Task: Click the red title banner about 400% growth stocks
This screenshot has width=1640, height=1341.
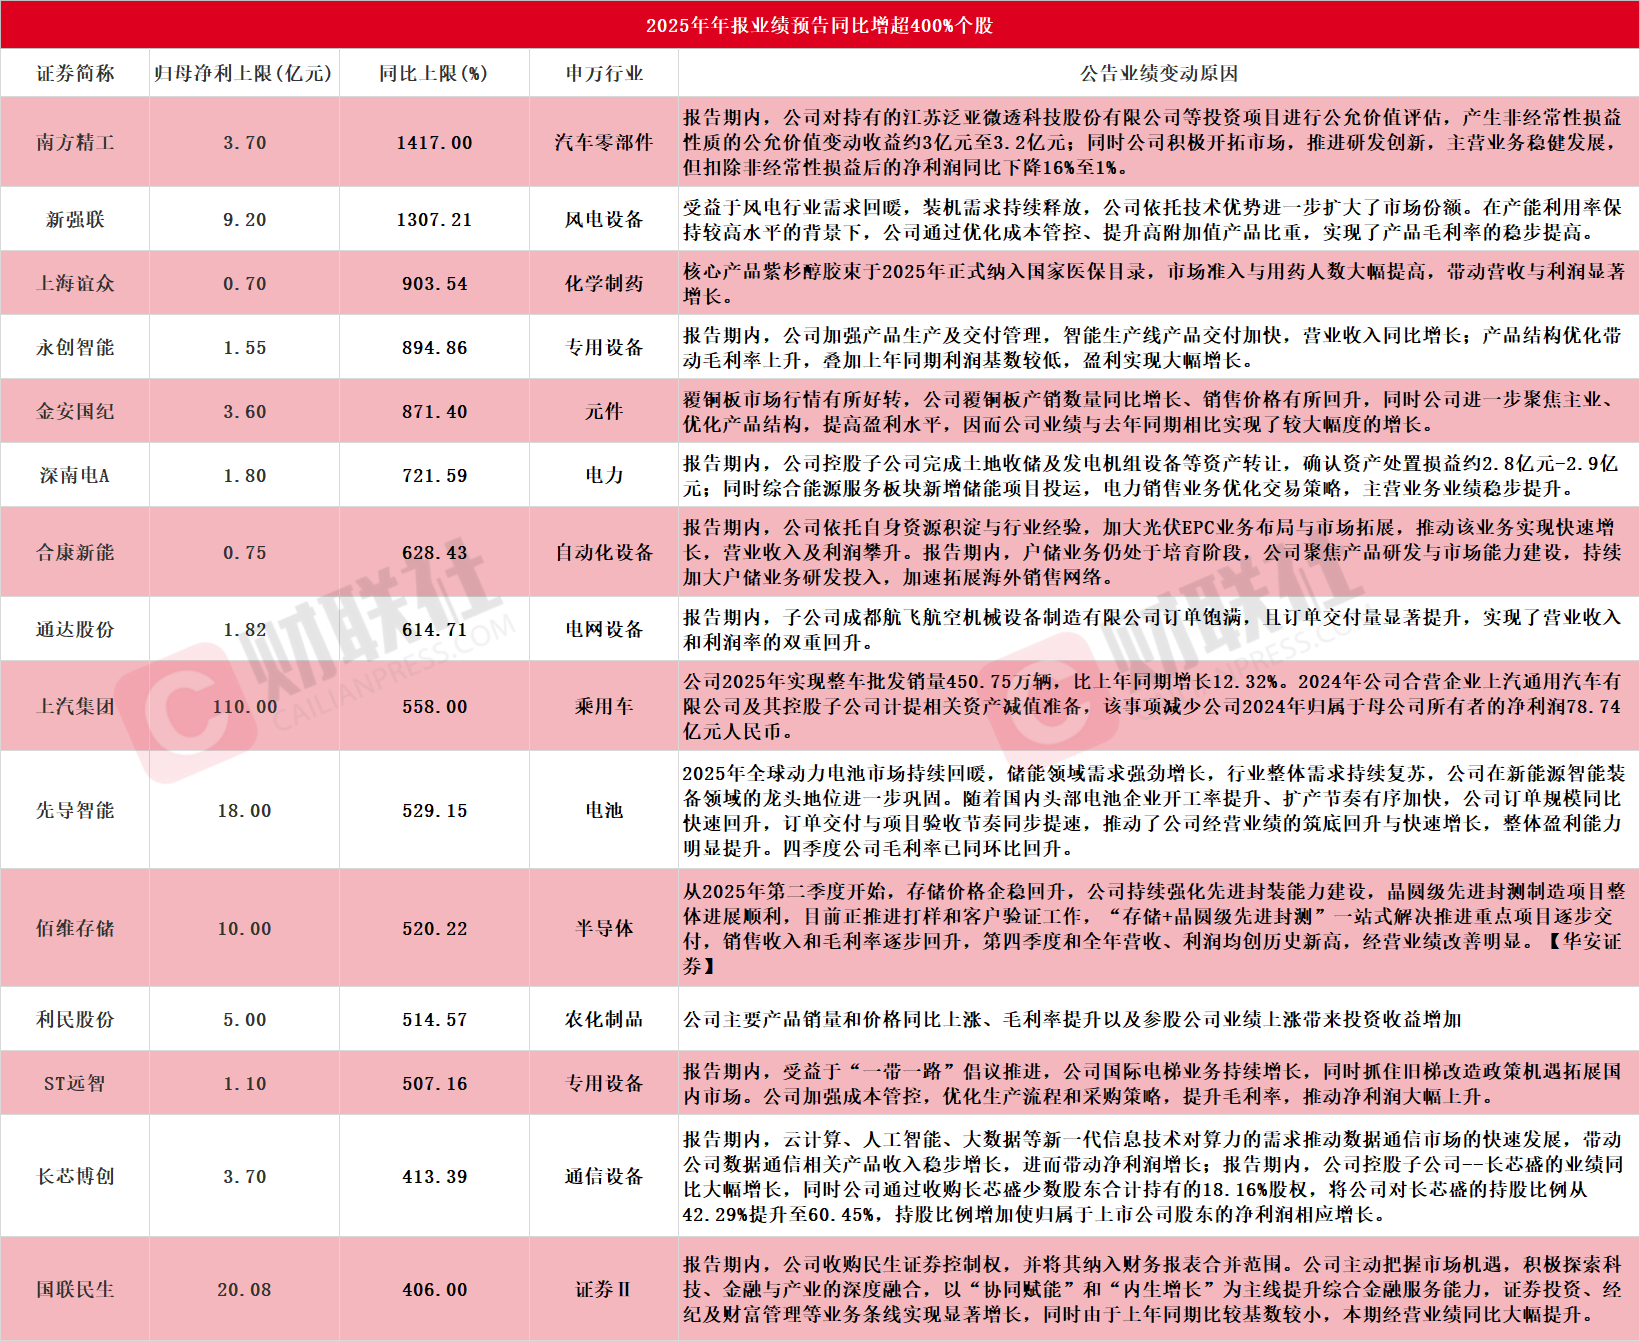Action: click(x=819, y=25)
